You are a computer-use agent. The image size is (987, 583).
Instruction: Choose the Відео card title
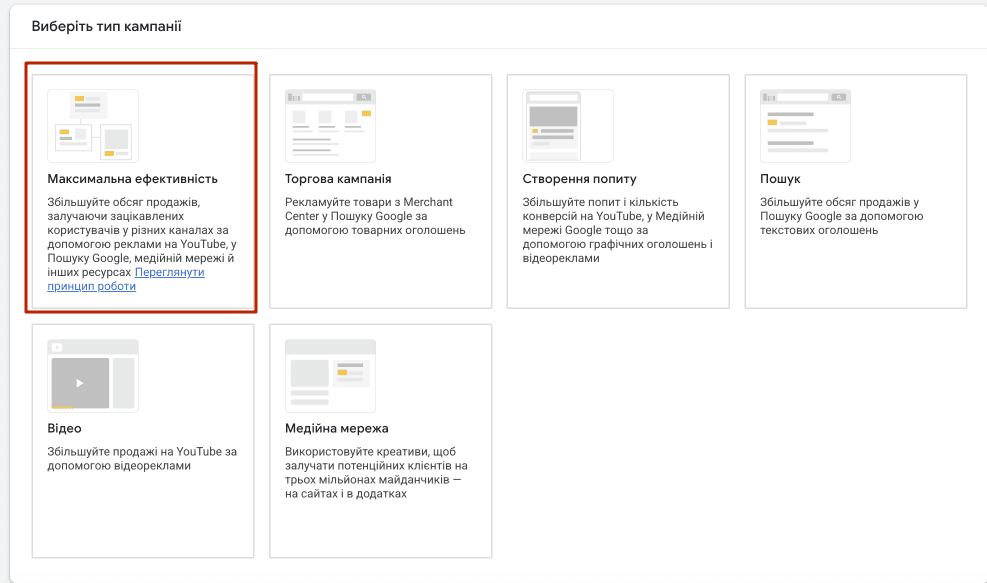pyautogui.click(x=64, y=428)
